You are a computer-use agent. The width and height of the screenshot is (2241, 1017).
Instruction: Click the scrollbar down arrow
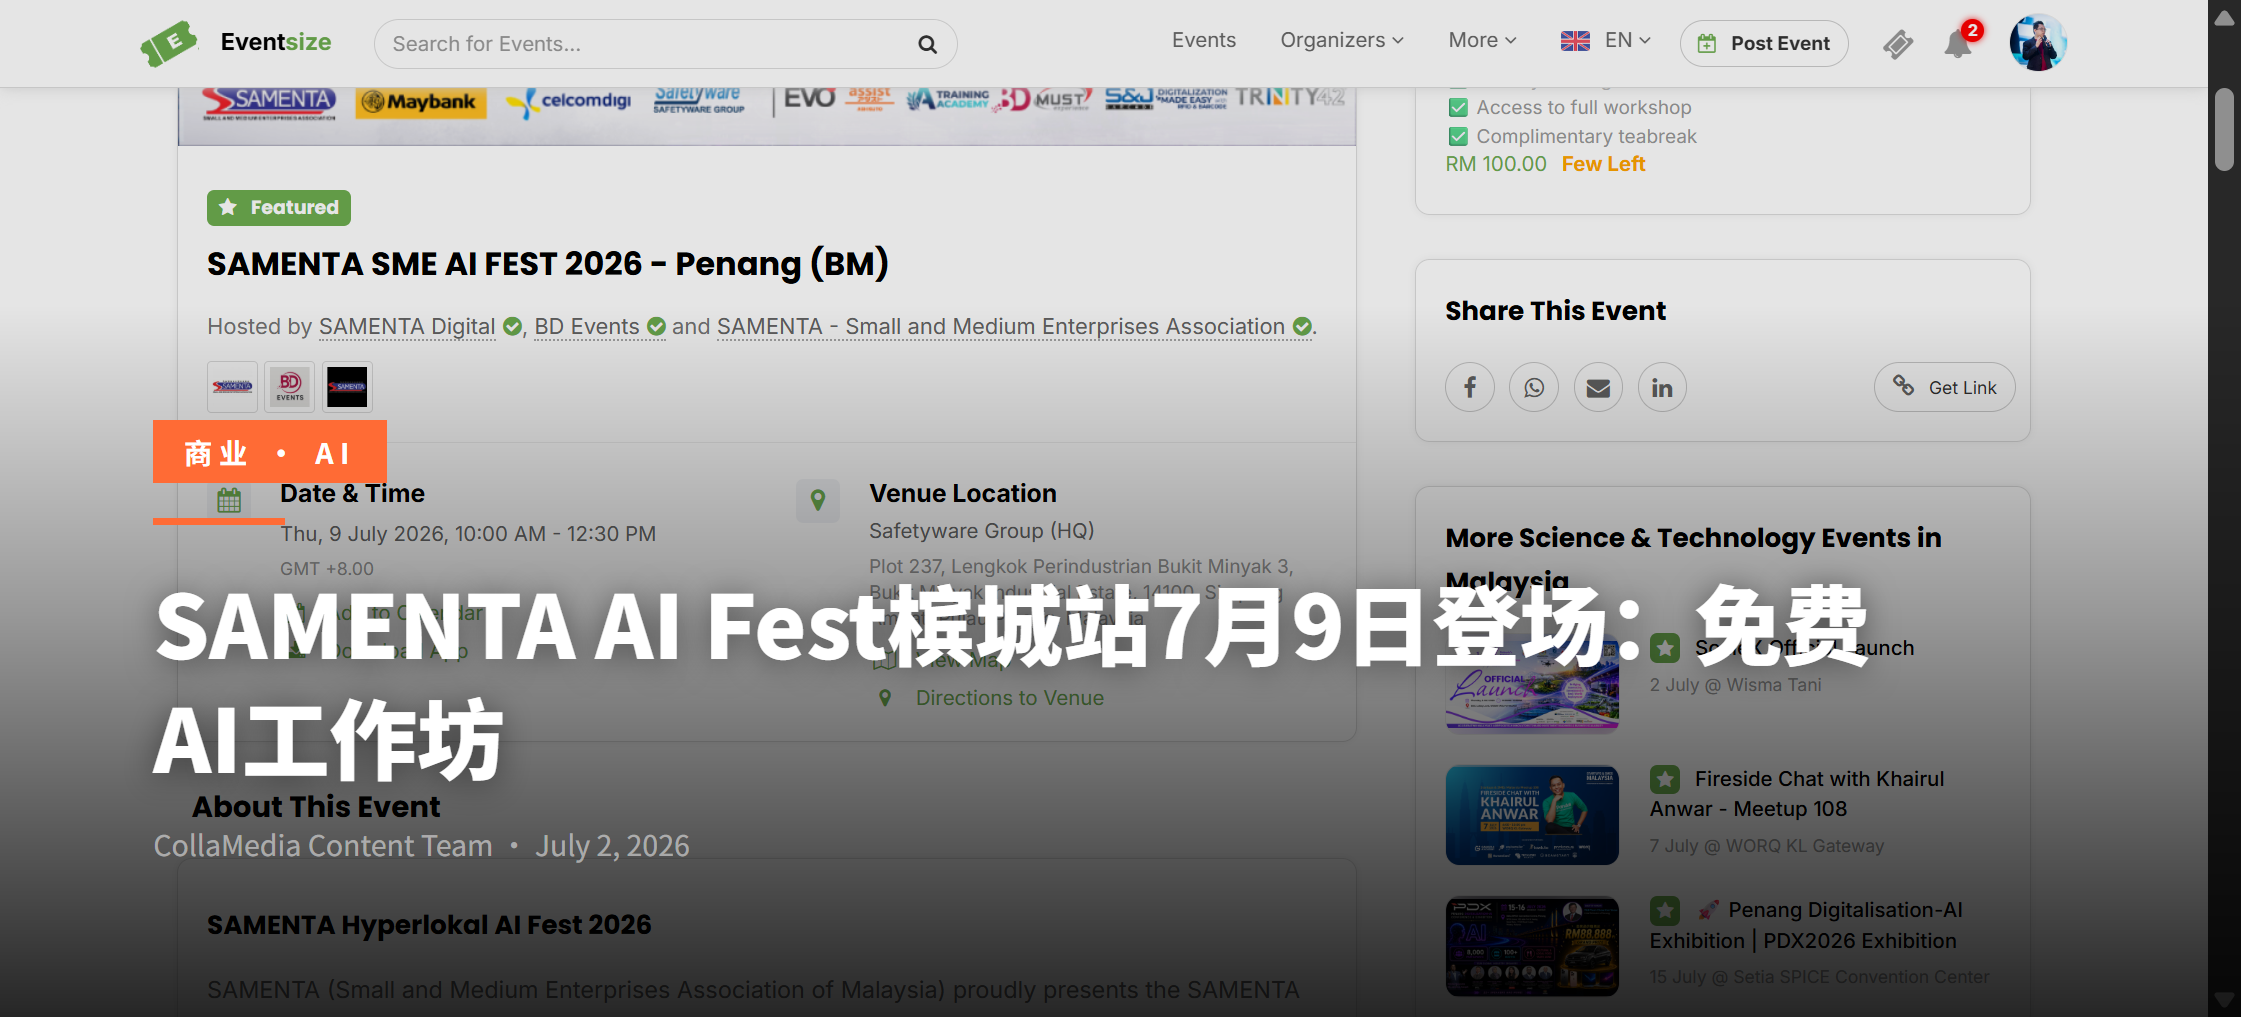(2224, 999)
